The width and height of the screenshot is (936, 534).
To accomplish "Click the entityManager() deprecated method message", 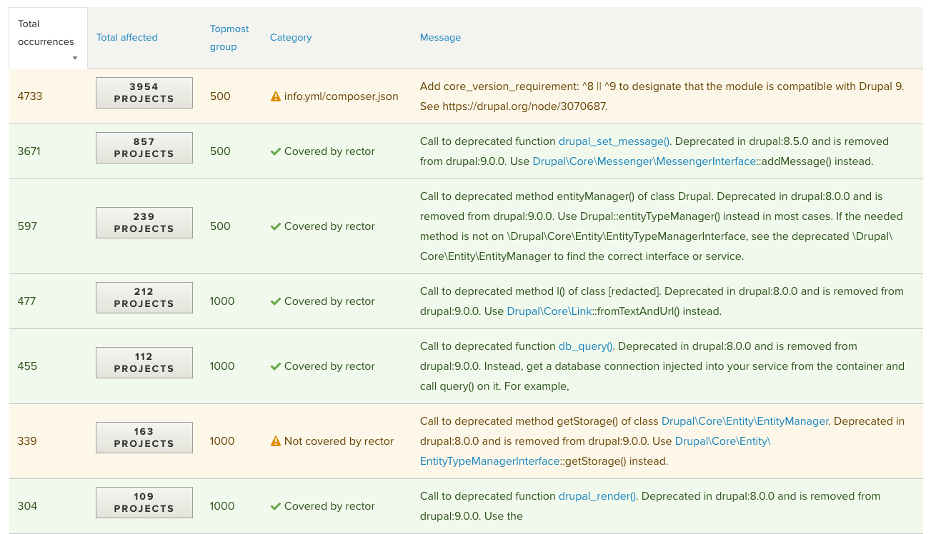I will 661,226.
